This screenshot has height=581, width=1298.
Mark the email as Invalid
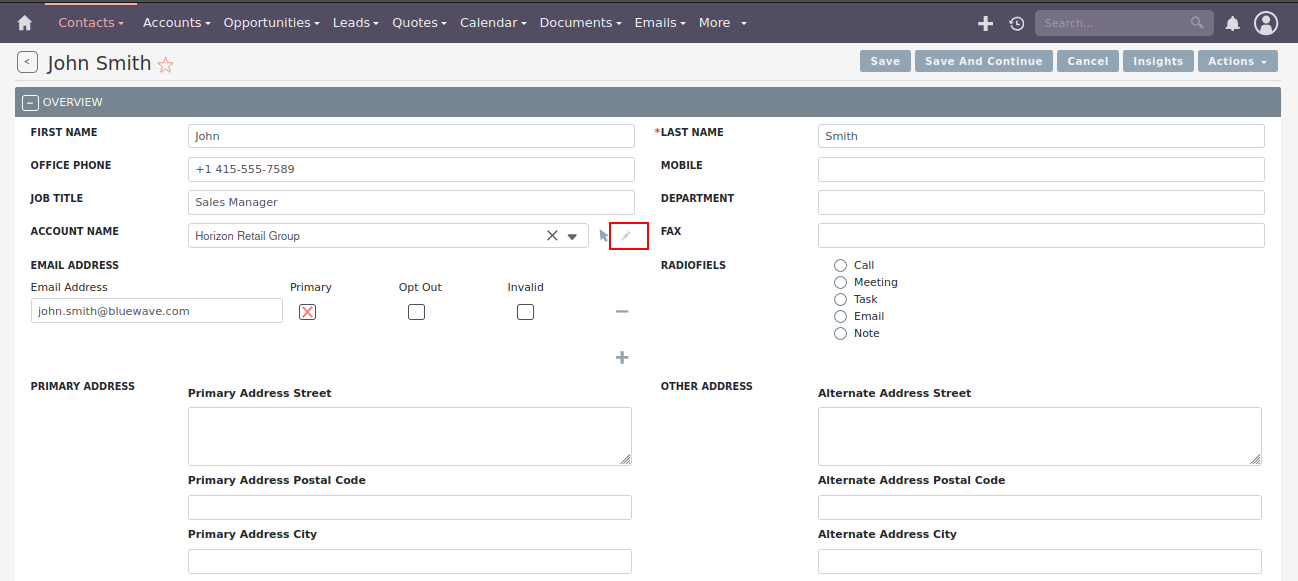pos(525,312)
